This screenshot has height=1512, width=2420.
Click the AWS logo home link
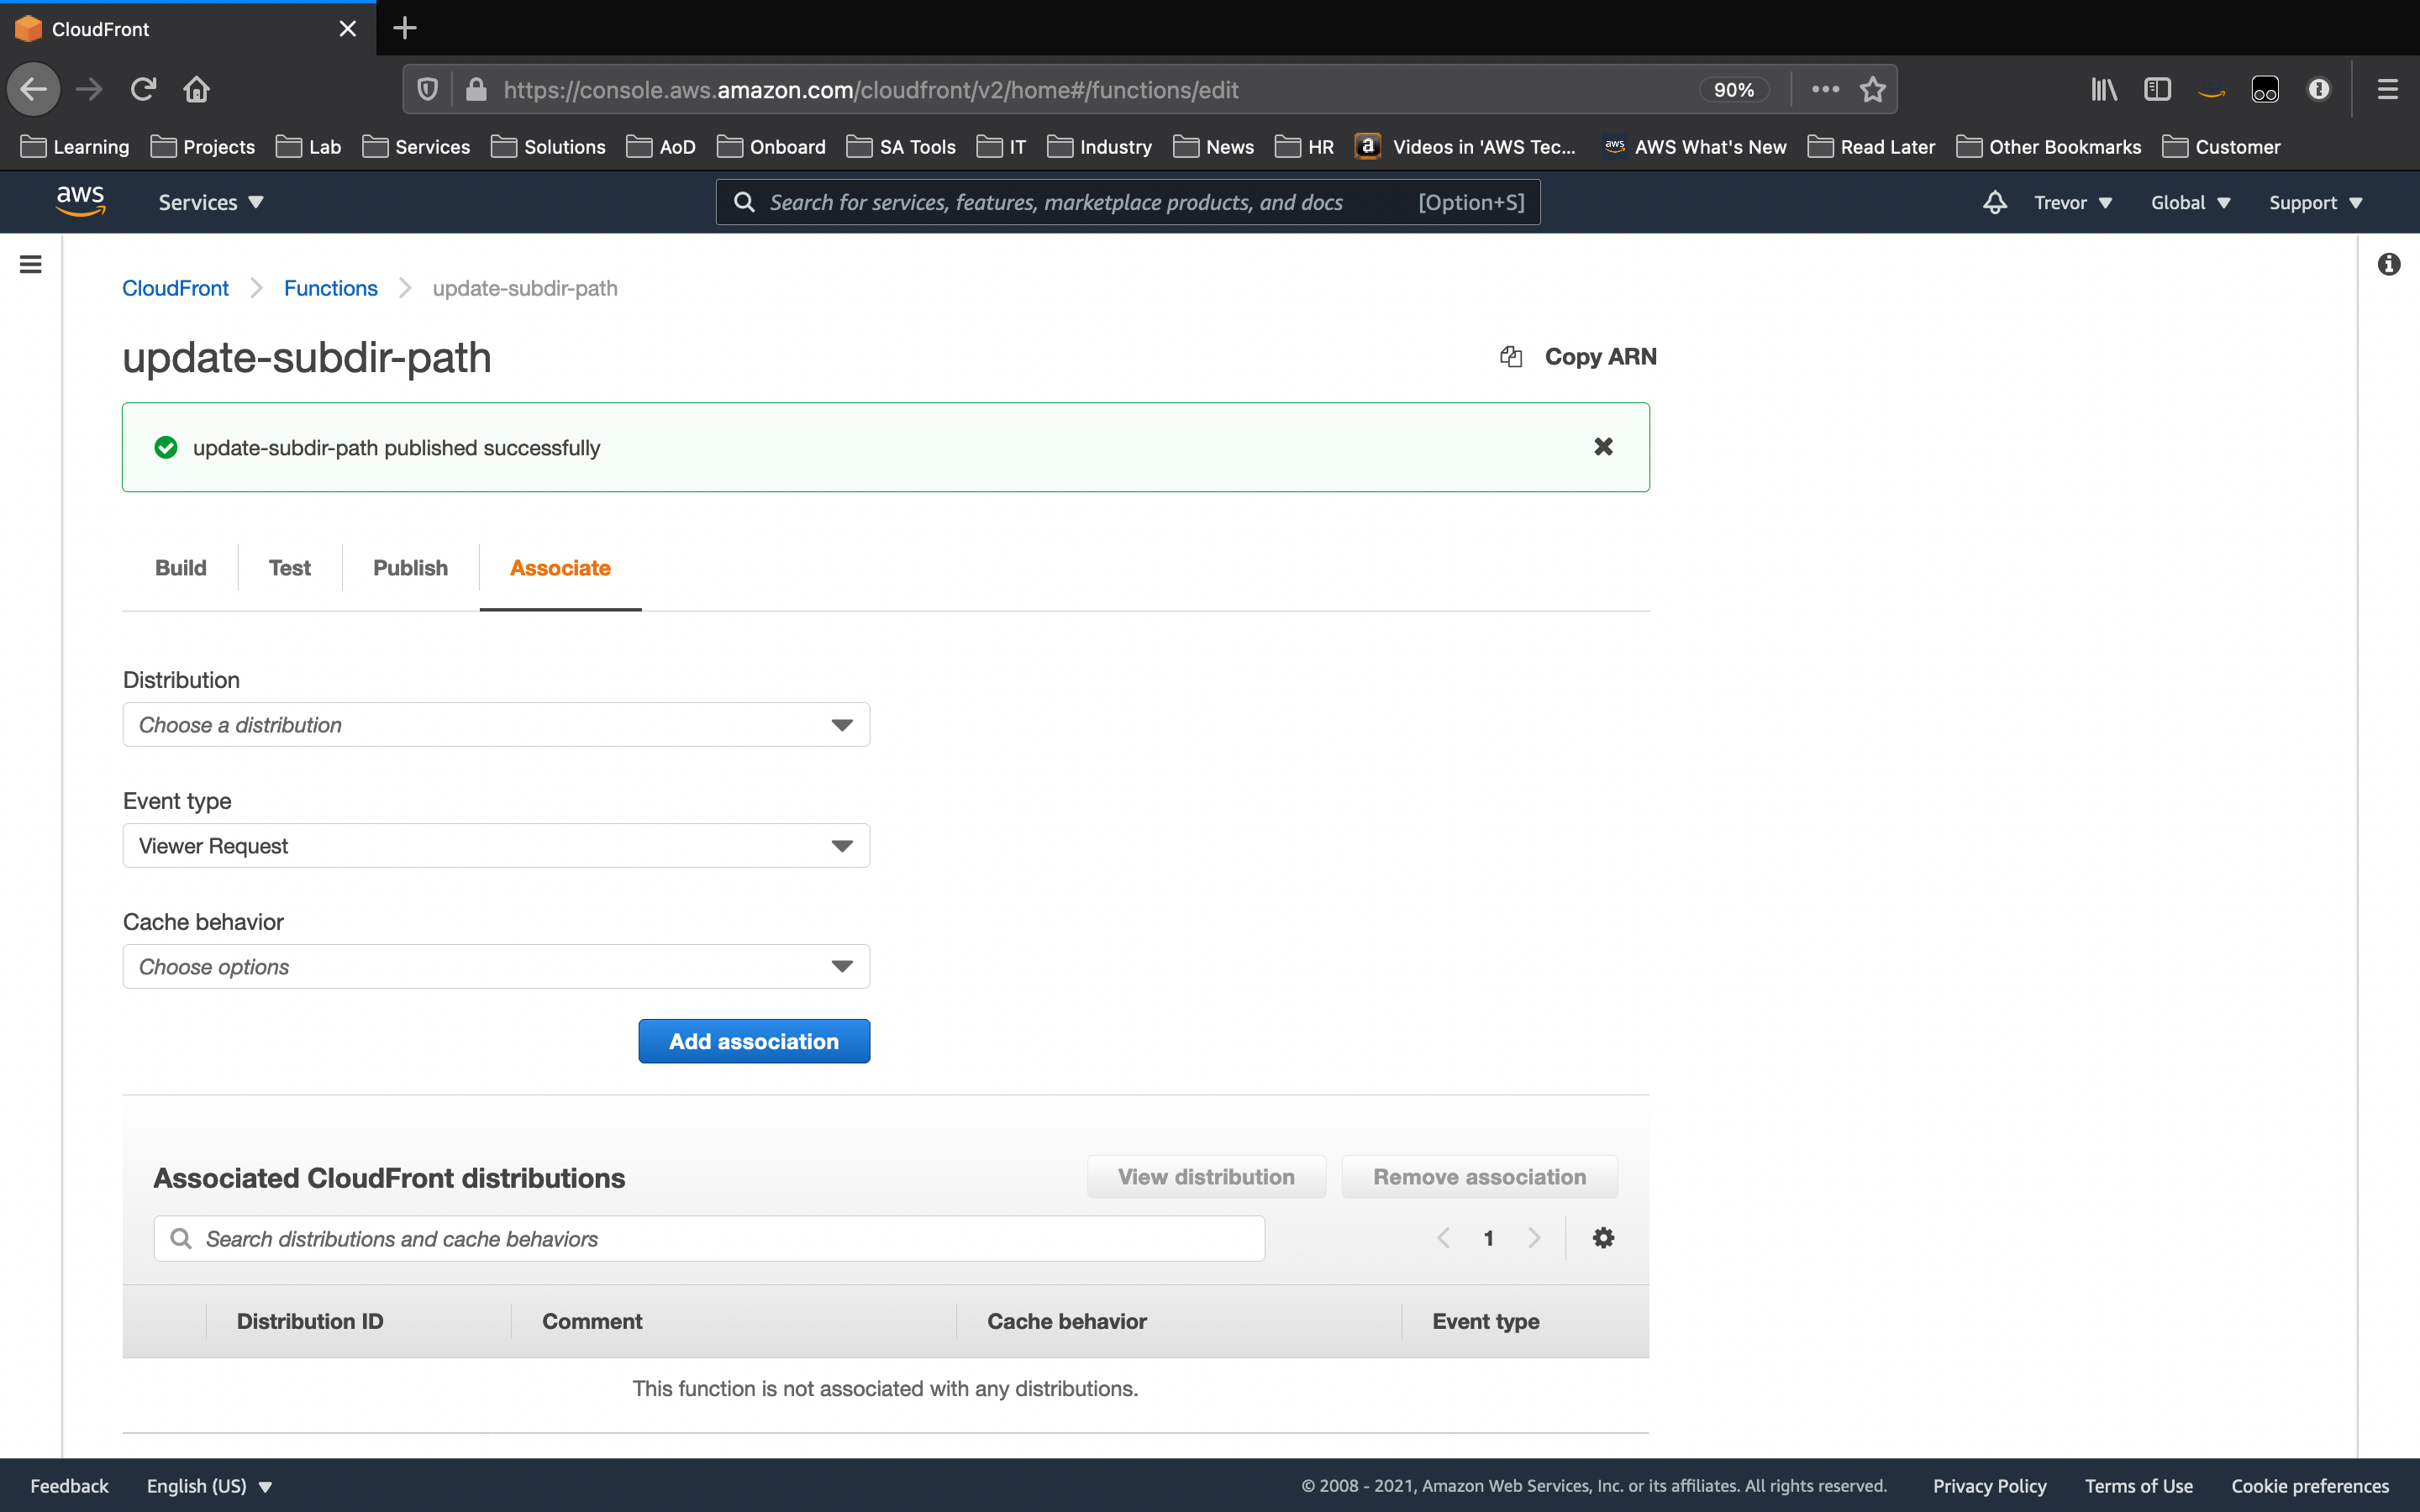(80, 202)
